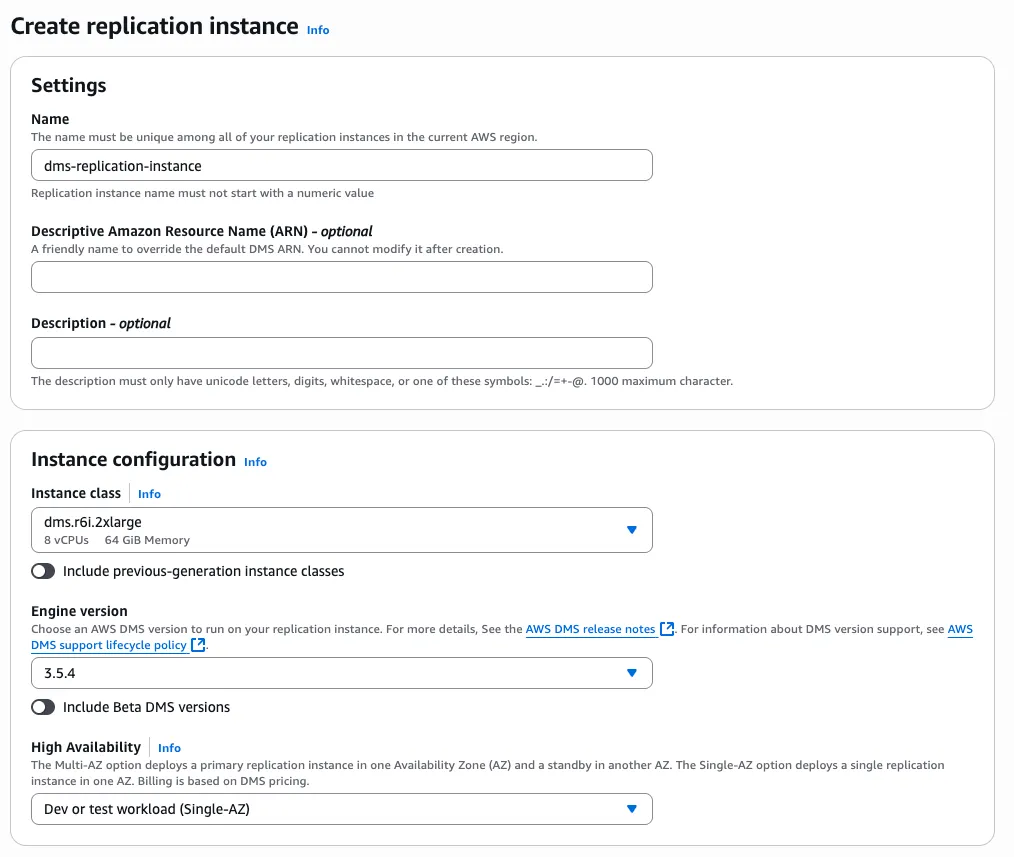Click the external link icon after lifecycle policy
The width and height of the screenshot is (1014, 857).
[199, 645]
